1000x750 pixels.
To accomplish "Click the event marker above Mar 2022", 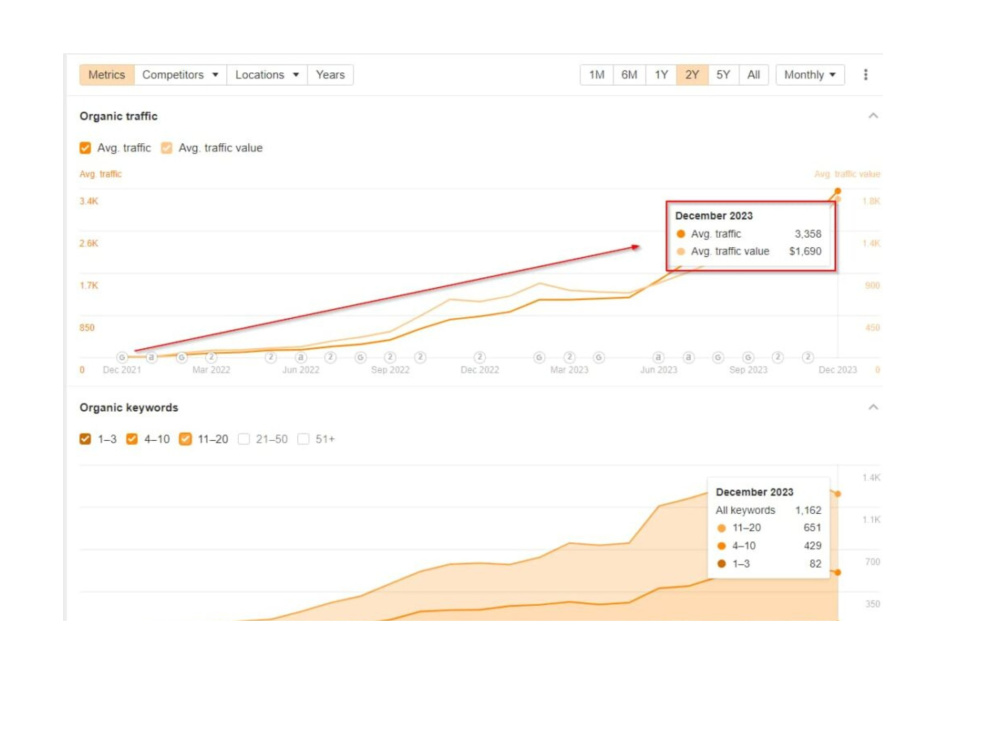I will coord(212,357).
